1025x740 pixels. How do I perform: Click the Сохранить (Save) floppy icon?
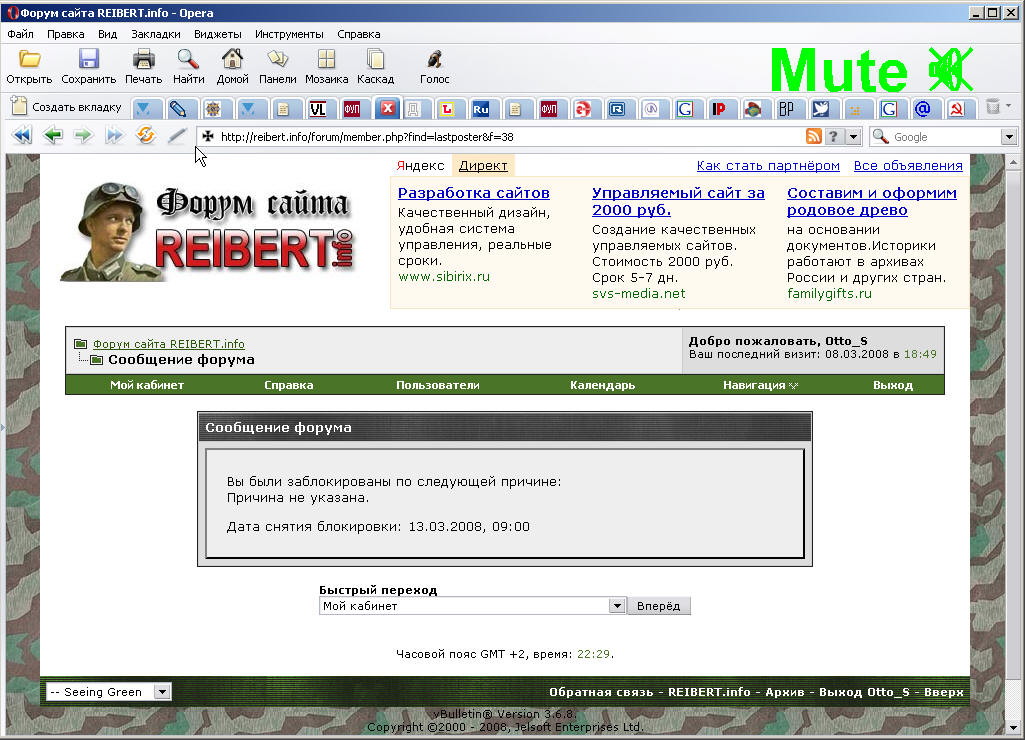(88, 60)
